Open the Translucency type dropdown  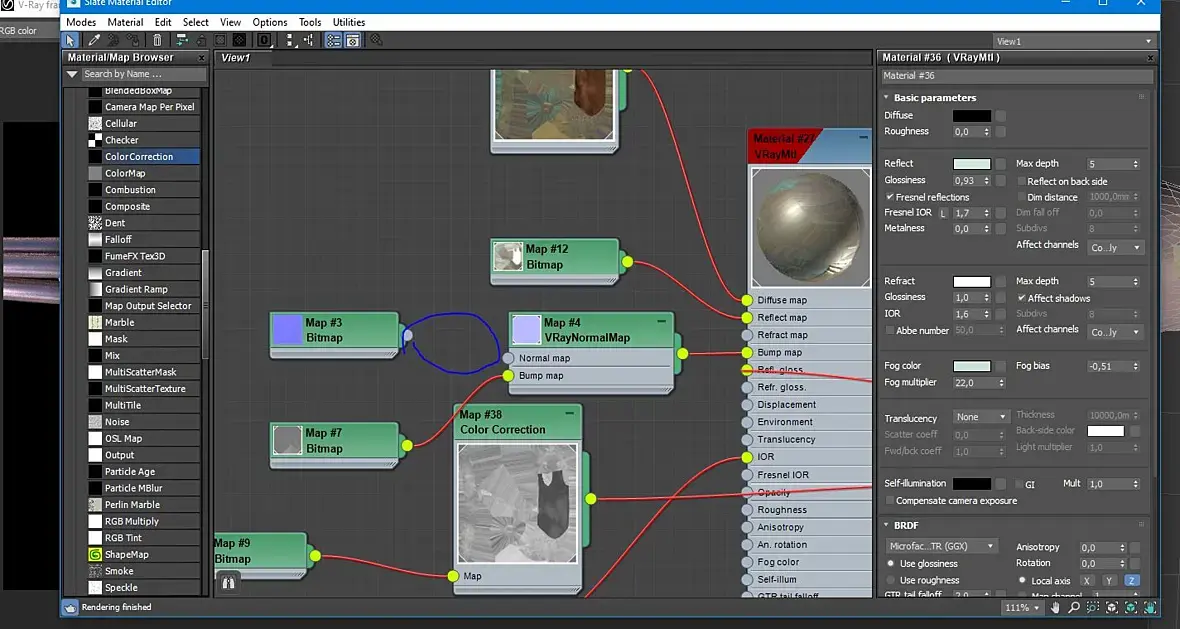point(981,417)
